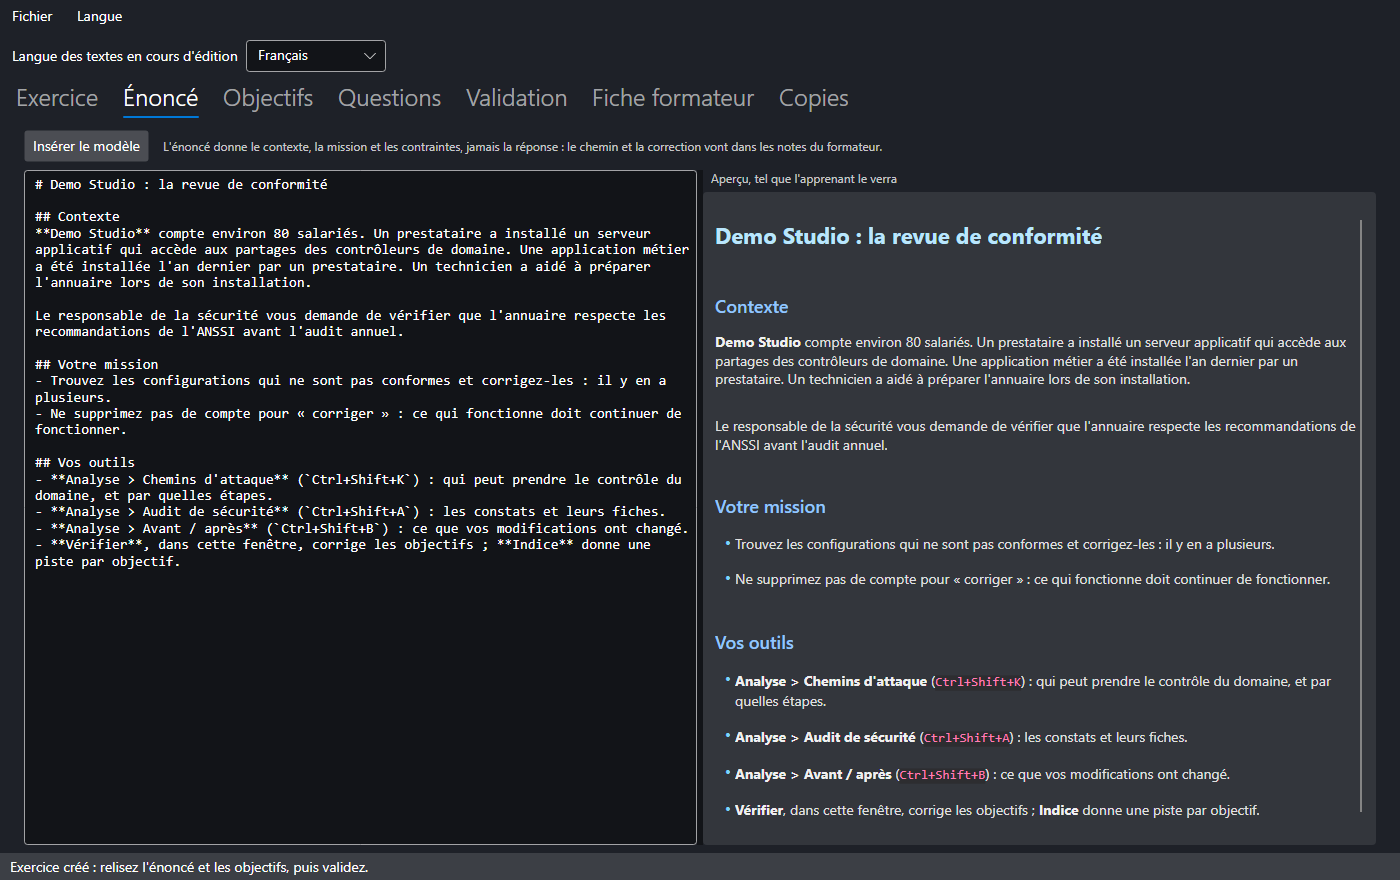This screenshot has height=880, width=1400.
Task: Open the Langue menu
Action: click(x=99, y=16)
